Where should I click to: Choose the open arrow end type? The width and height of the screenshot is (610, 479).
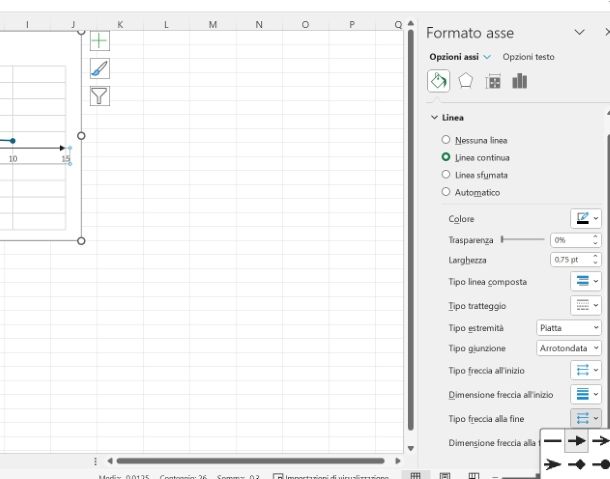(600, 441)
